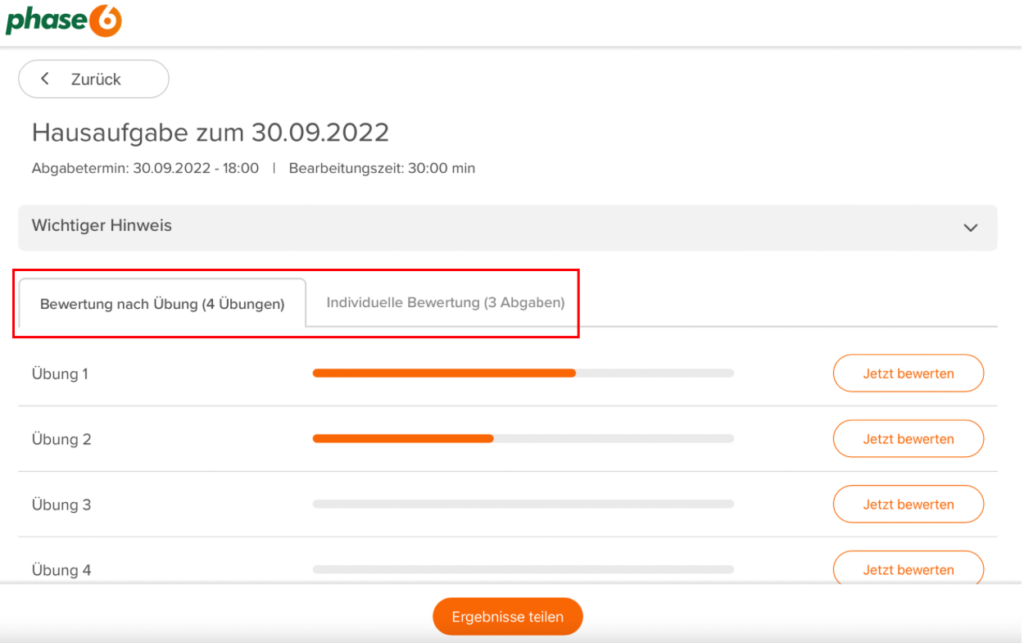Start grading Übung 4 via Jetzt bewerten
The width and height of the screenshot is (1024, 643).
(x=908, y=568)
